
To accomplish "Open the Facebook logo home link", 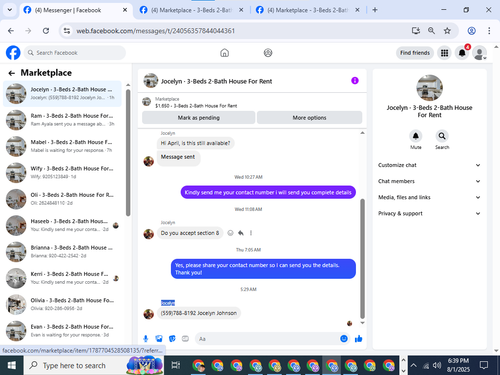I will (x=13, y=53).
